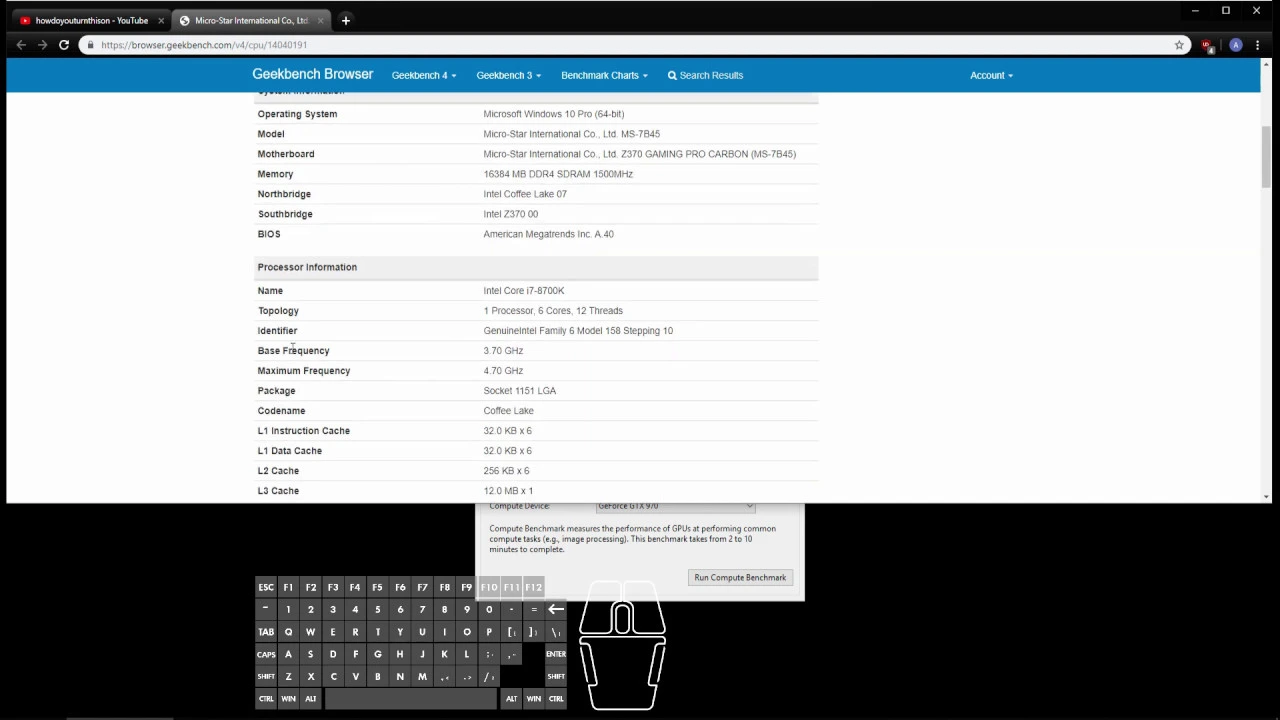This screenshot has width=1280, height=720.
Task: Click the 'GenuineIntel Family 6 Model 158' identifier
Action: click(x=578, y=331)
